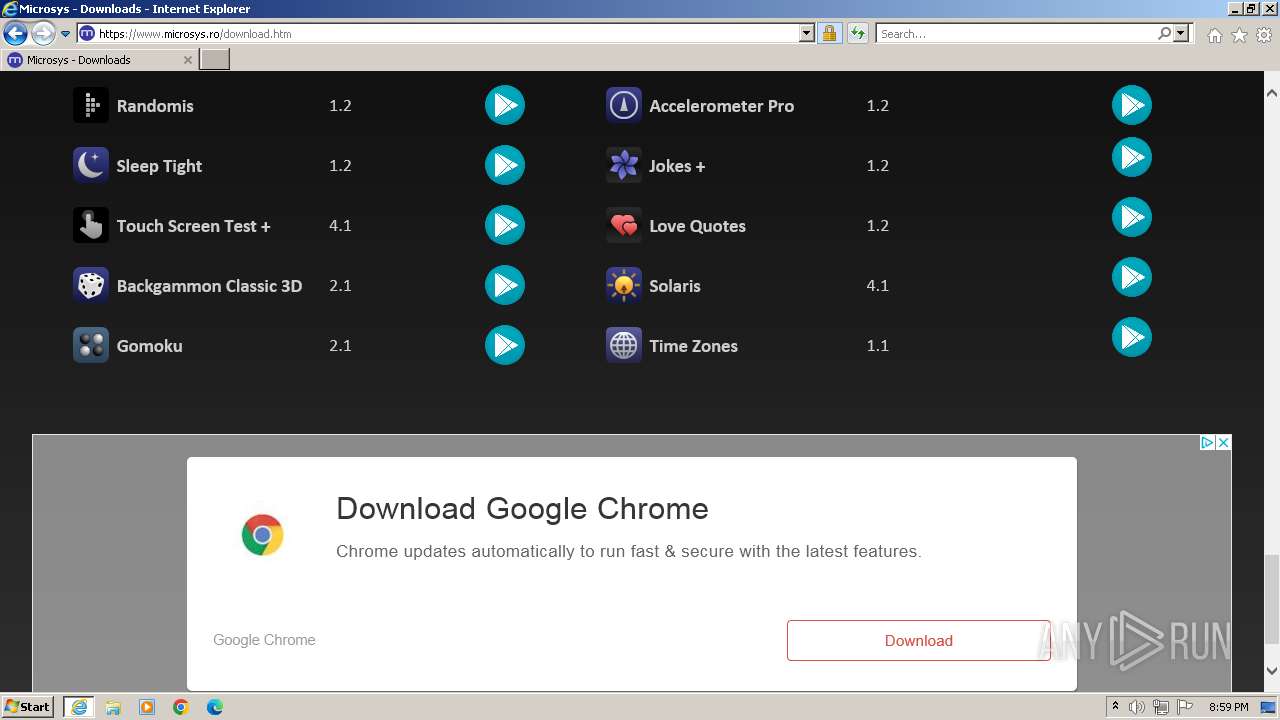This screenshot has height=720, width=1280.
Task: Refresh the page with the refresh button
Action: (857, 33)
